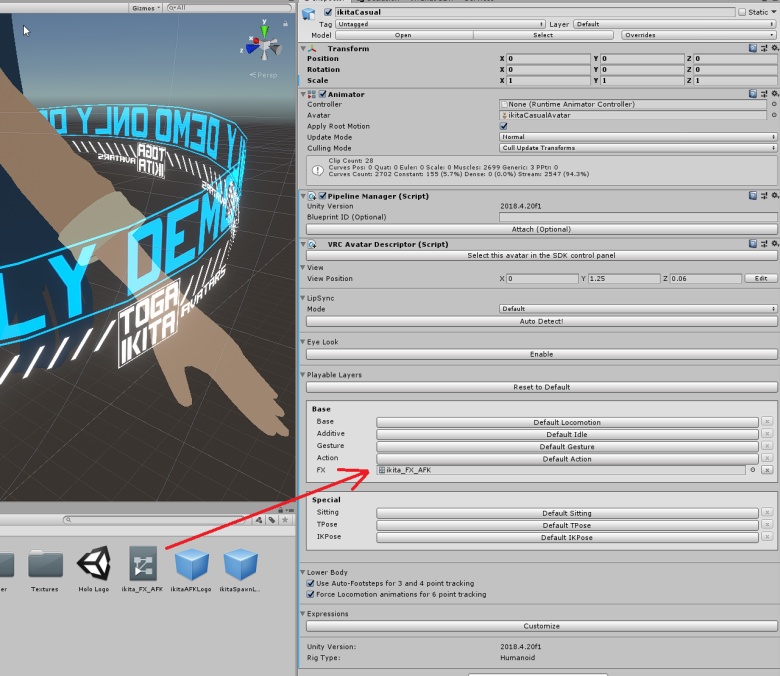780x676 pixels.
Task: Select the ikita_FX_AFK animator controller asset
Action: coord(142,568)
